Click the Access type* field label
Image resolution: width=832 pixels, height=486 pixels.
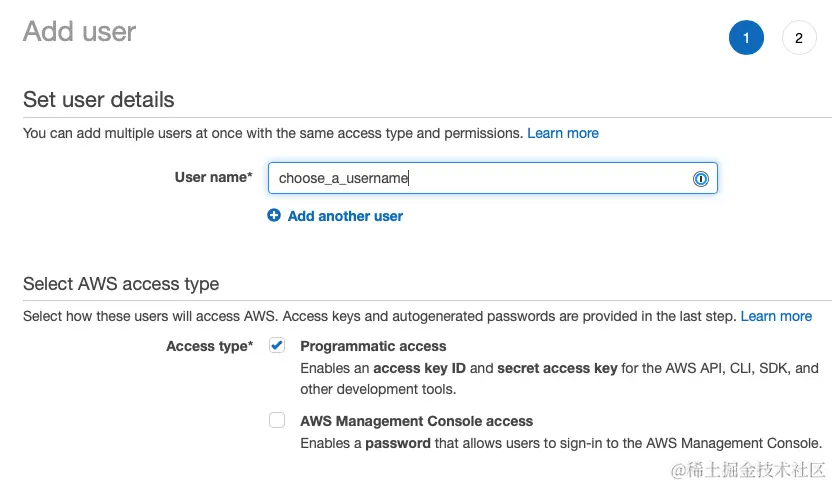pyautogui.click(x=209, y=346)
